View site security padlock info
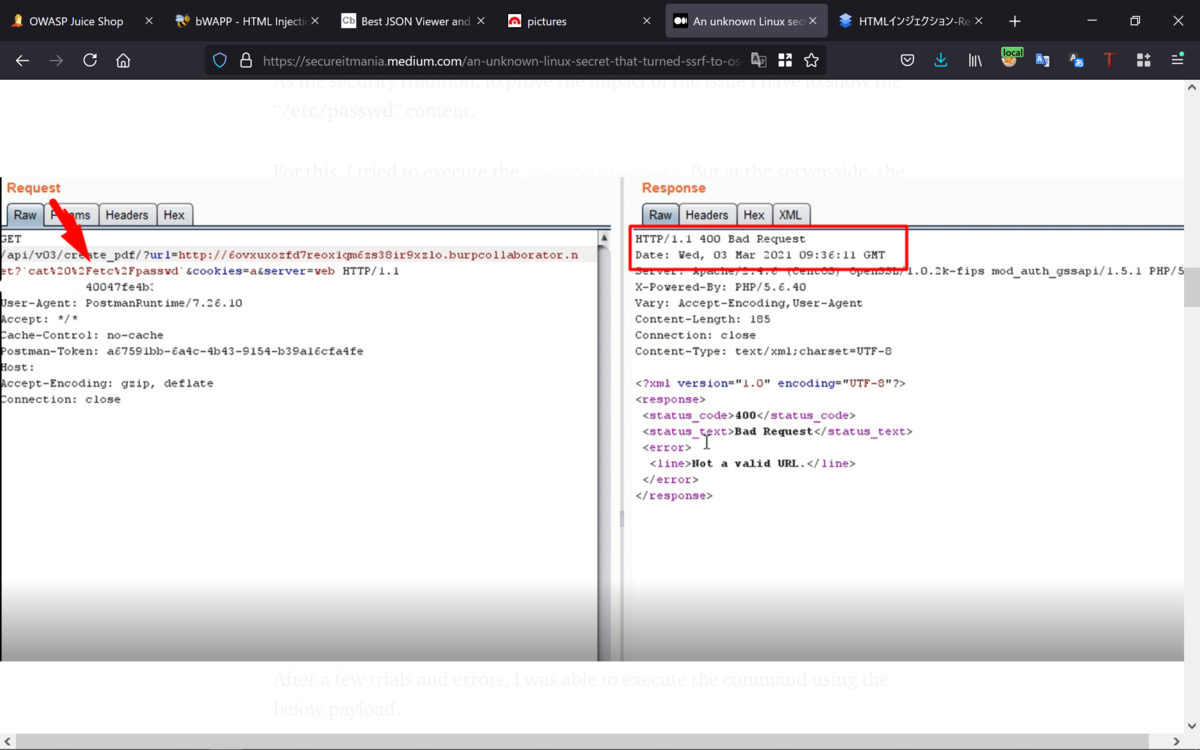Viewport: 1200px width, 750px height. [x=246, y=61]
